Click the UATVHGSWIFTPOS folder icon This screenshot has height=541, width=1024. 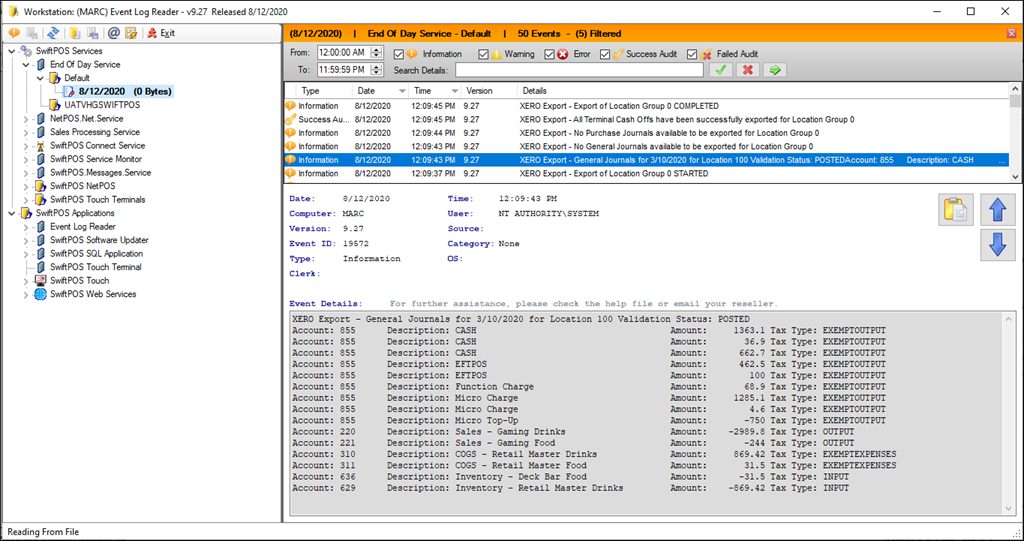tap(55, 105)
